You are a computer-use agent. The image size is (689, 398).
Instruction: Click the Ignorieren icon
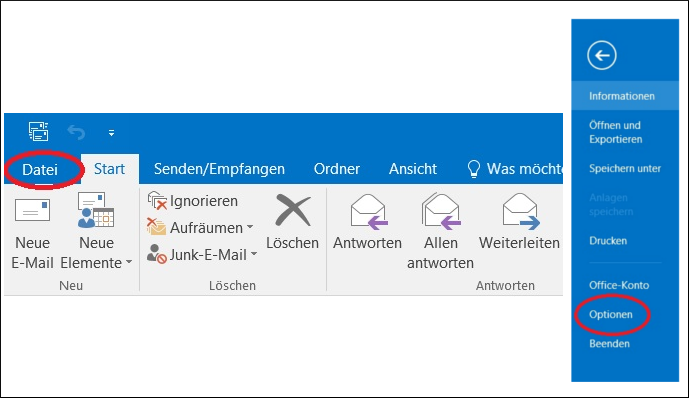(x=157, y=201)
